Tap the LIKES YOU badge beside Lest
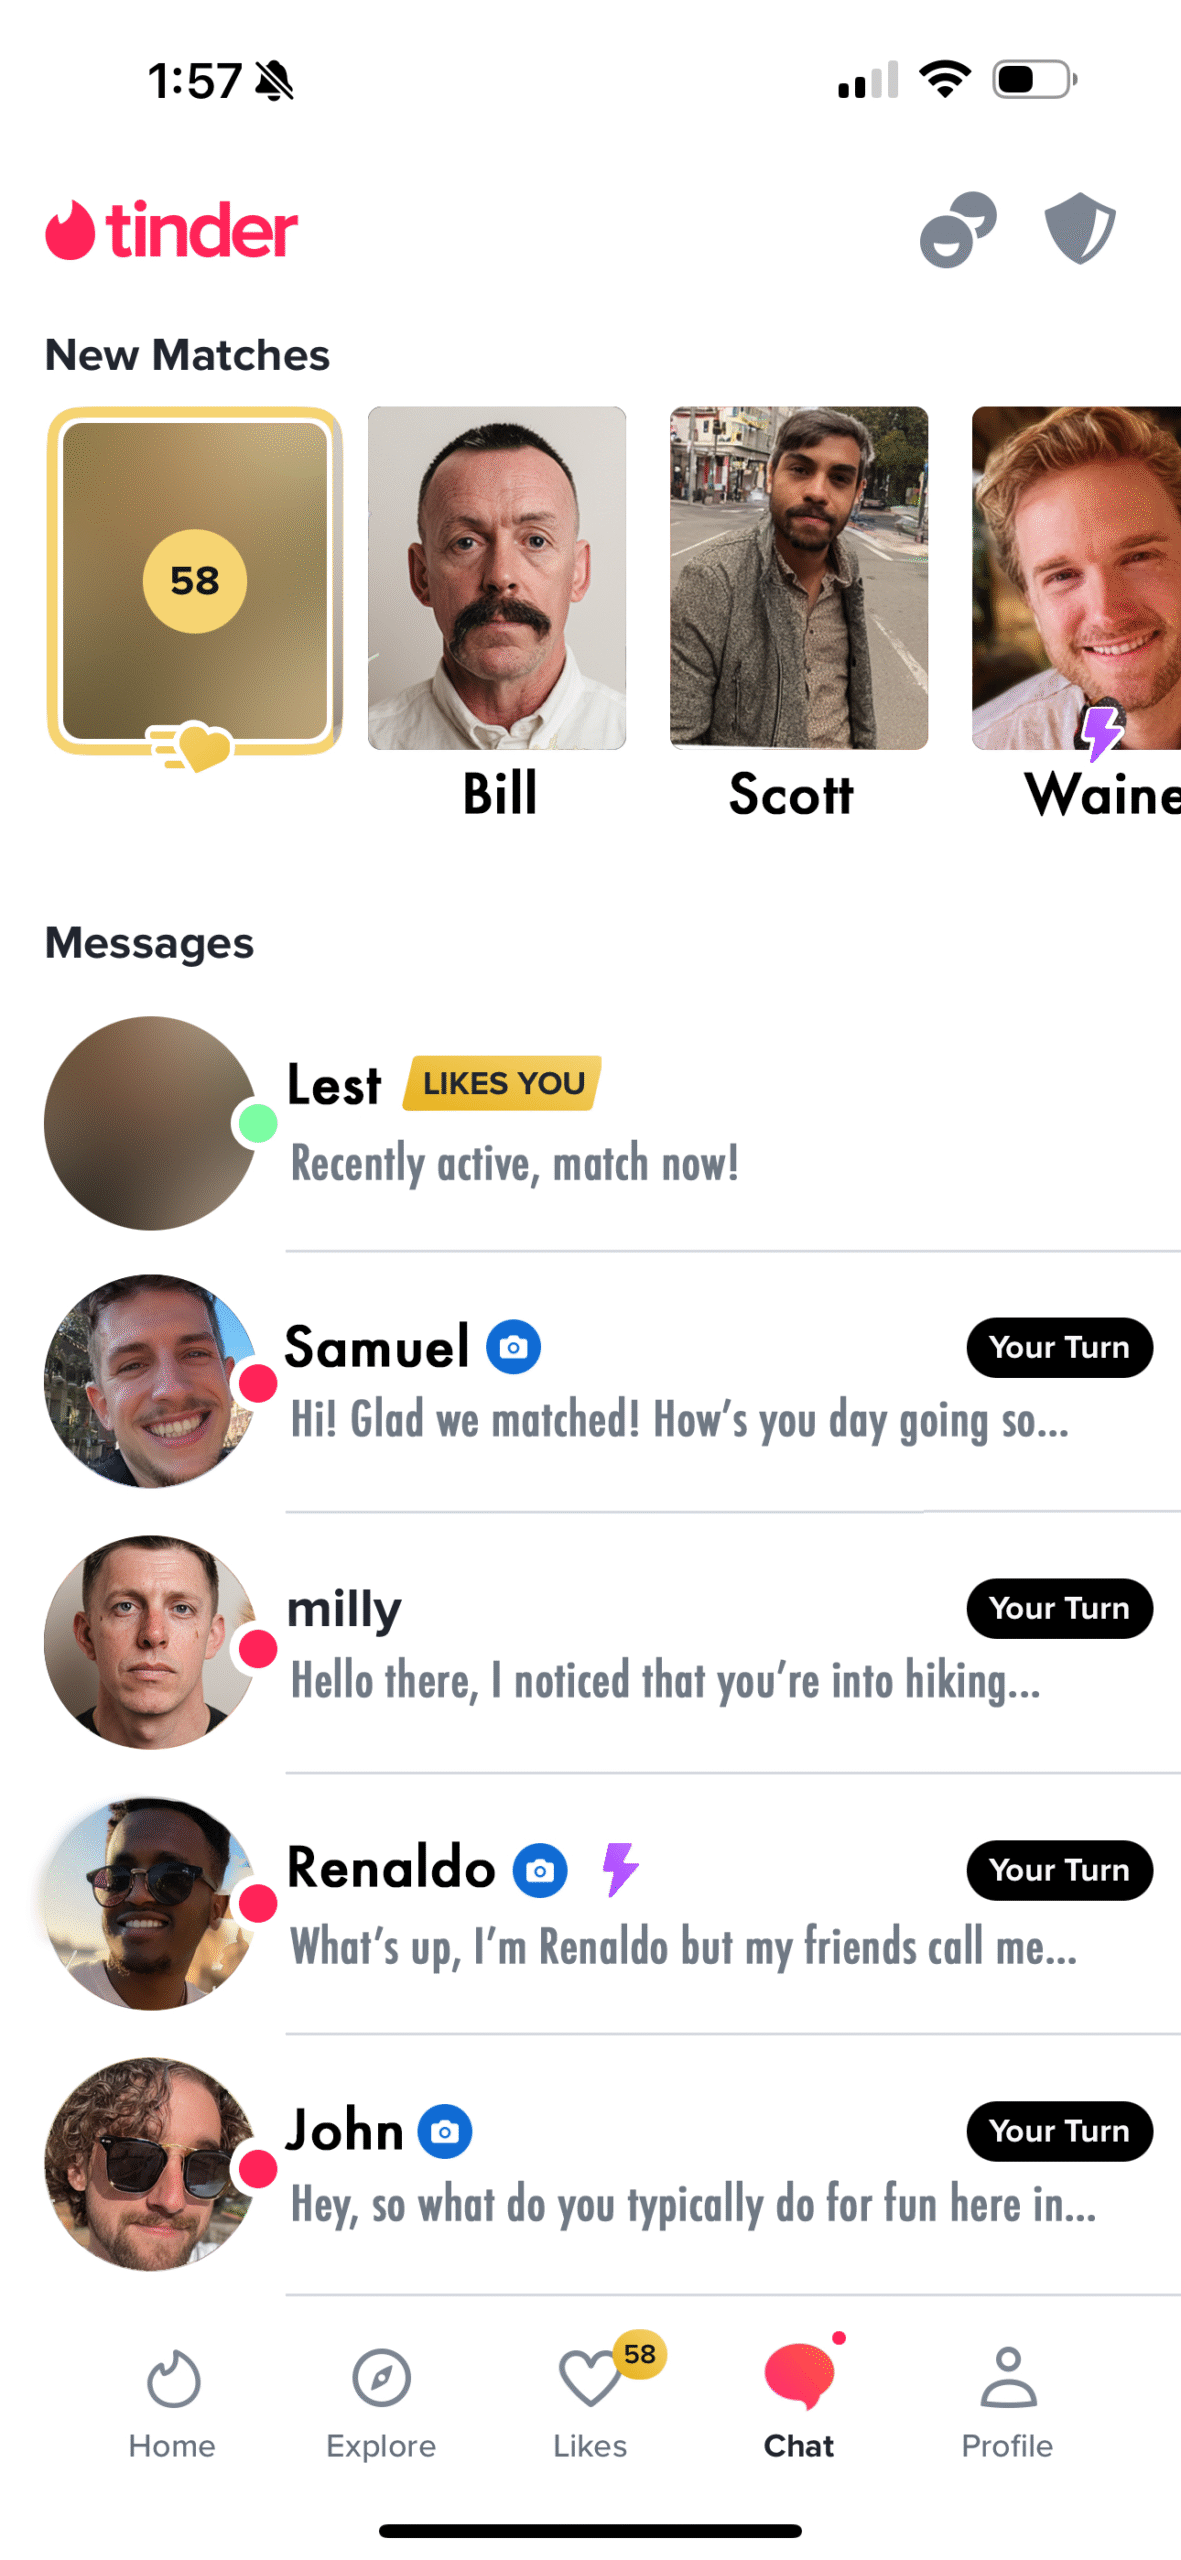The image size is (1181, 2560). tap(502, 1083)
